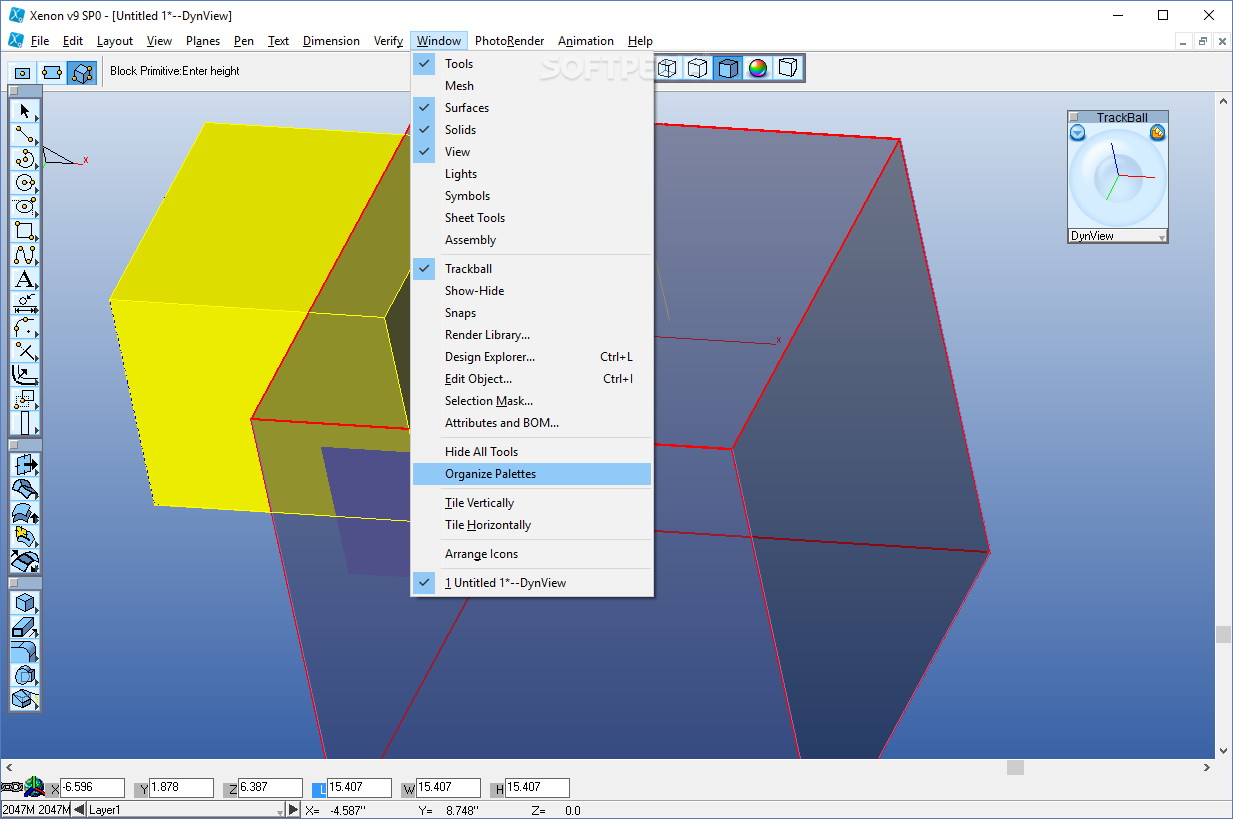The height and width of the screenshot is (819, 1233).
Task: Switch to wireframe render mode cube
Action: 667,68
